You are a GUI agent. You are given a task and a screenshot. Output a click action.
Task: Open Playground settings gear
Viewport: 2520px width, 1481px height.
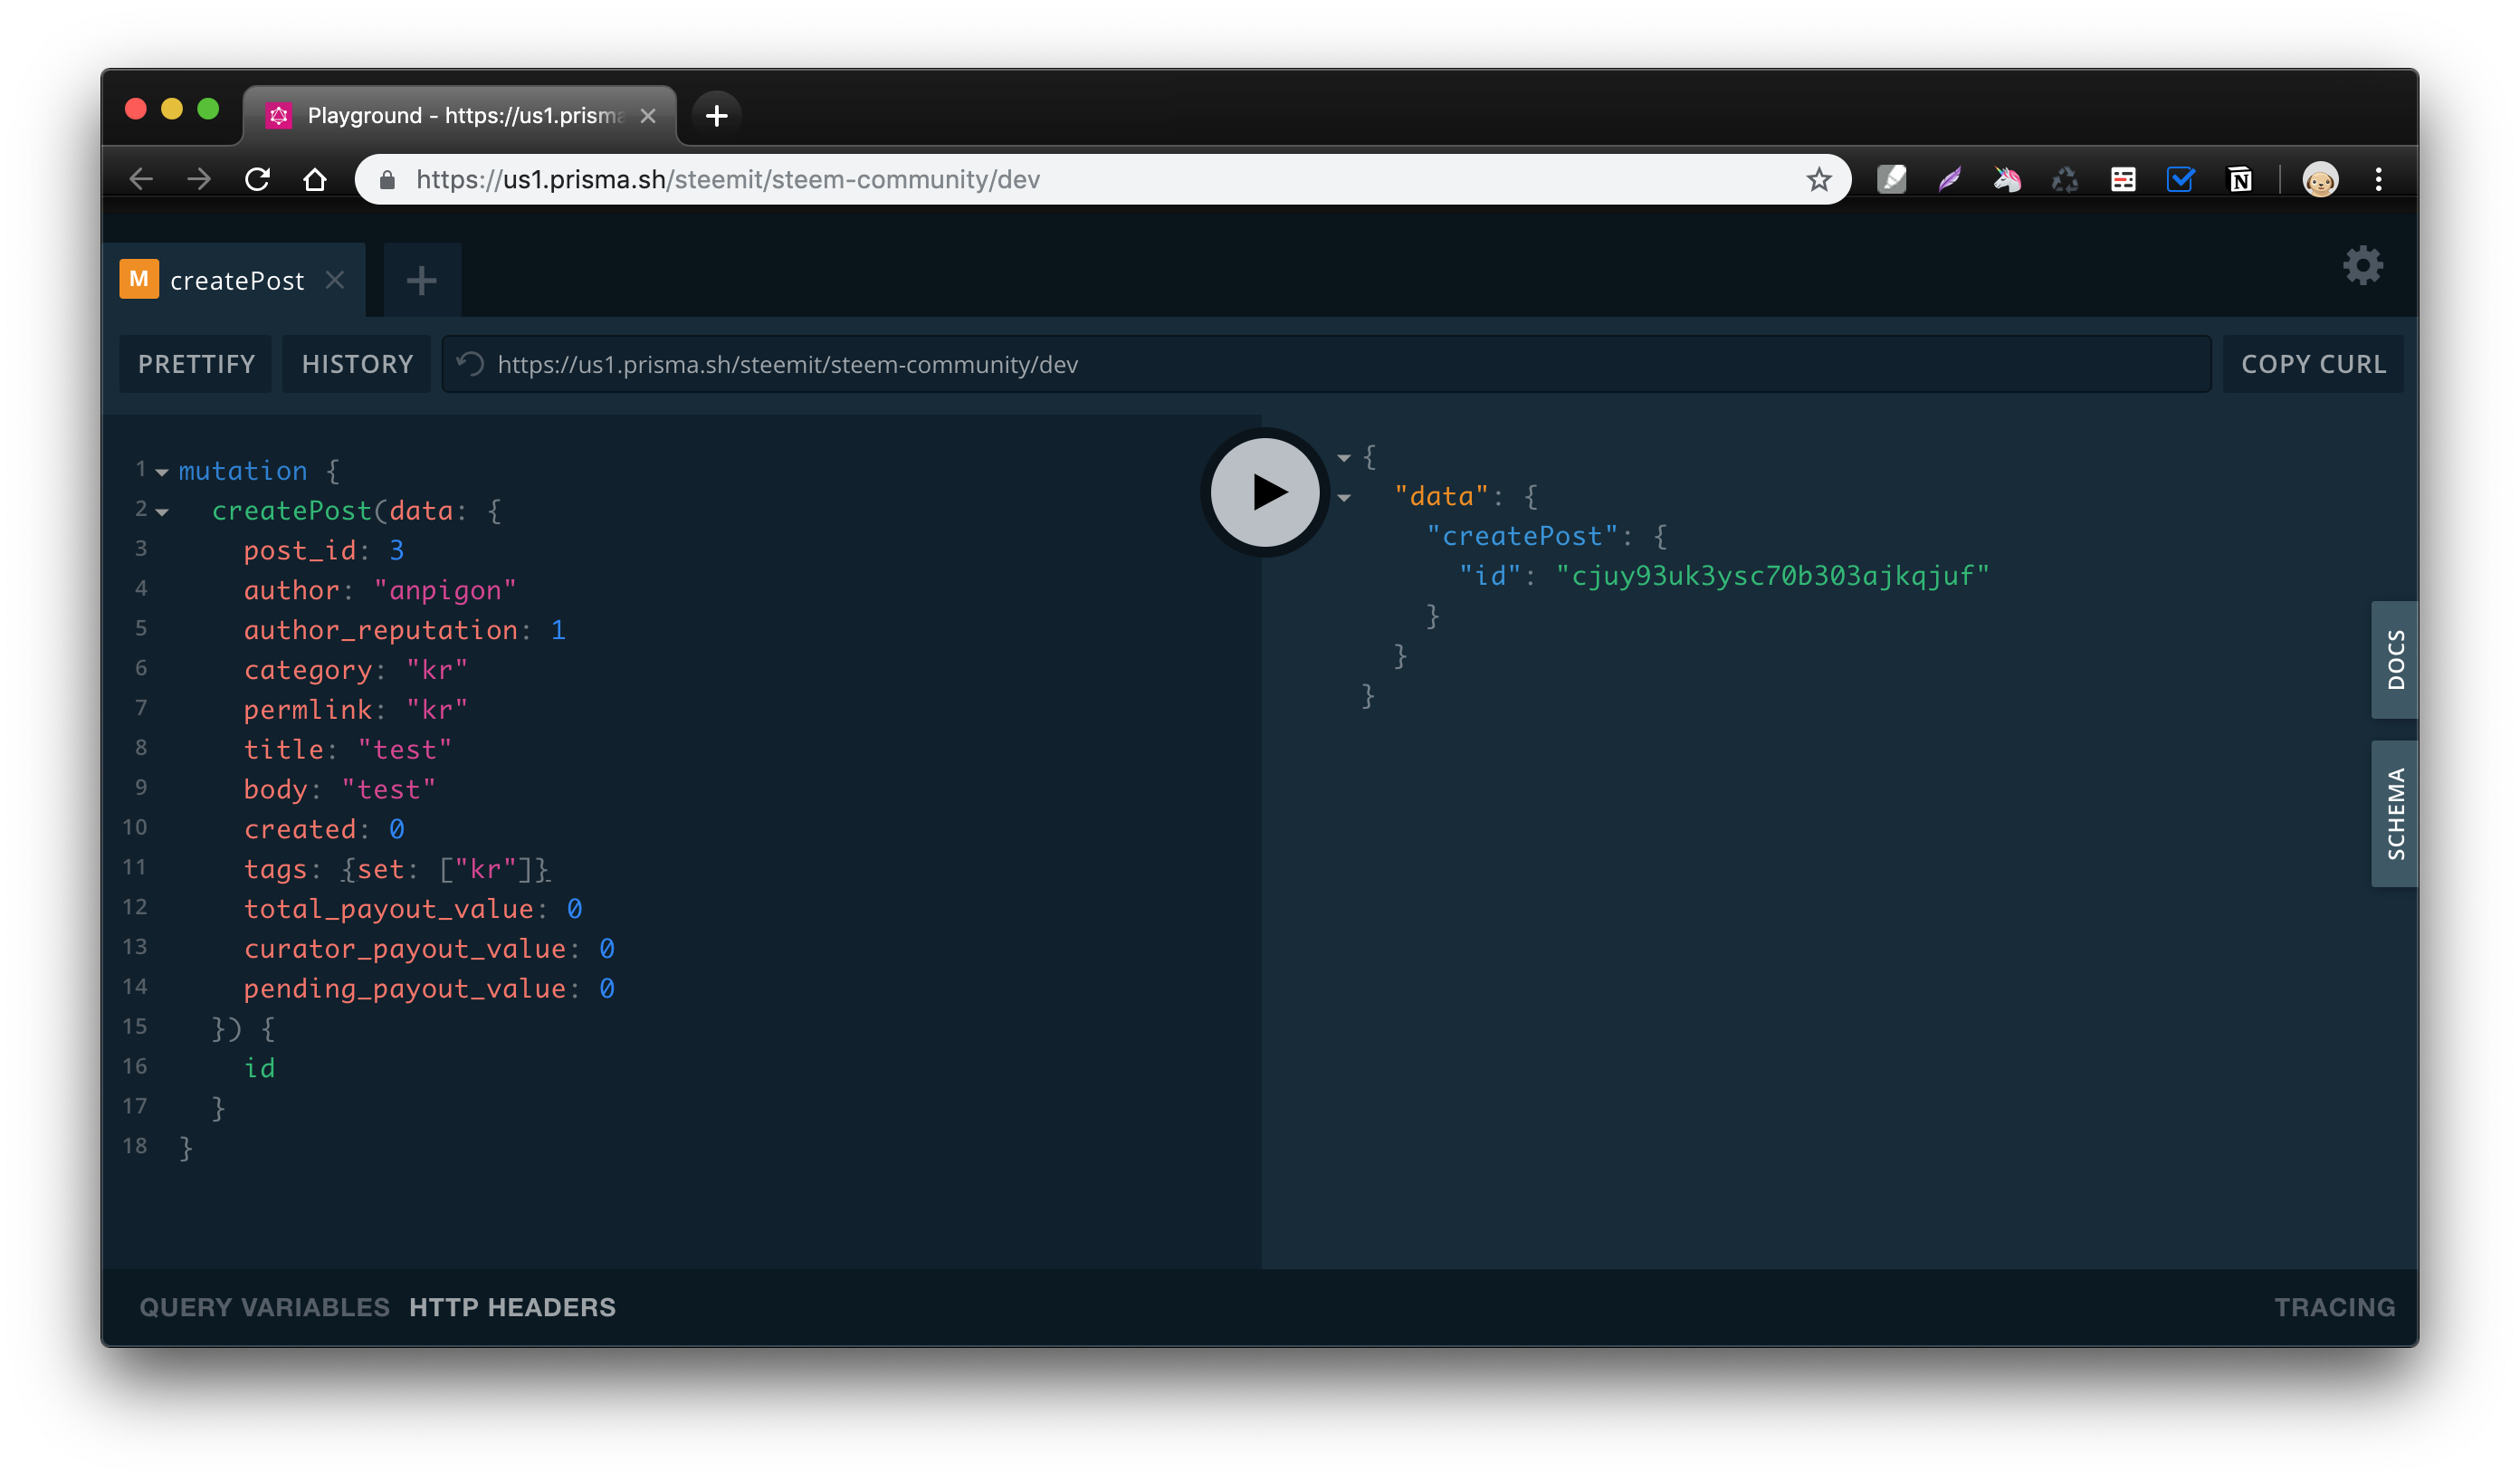(2362, 266)
